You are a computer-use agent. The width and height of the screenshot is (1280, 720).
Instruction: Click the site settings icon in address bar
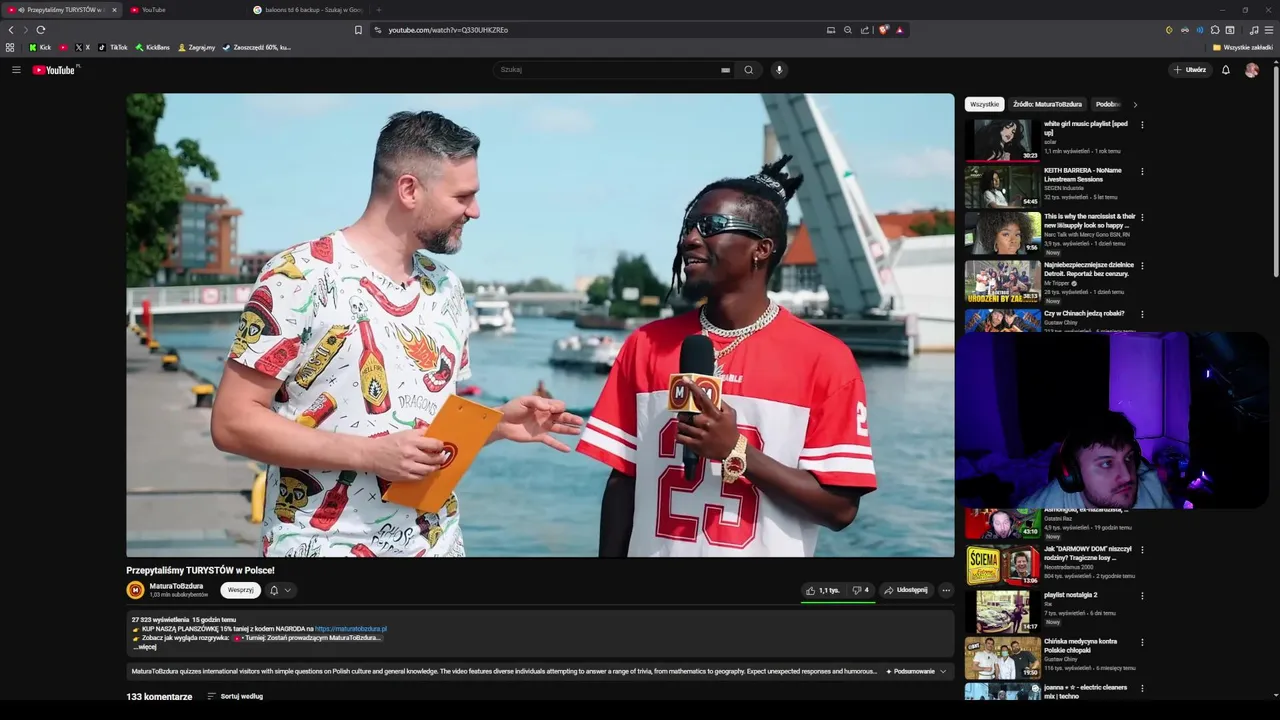point(378,30)
